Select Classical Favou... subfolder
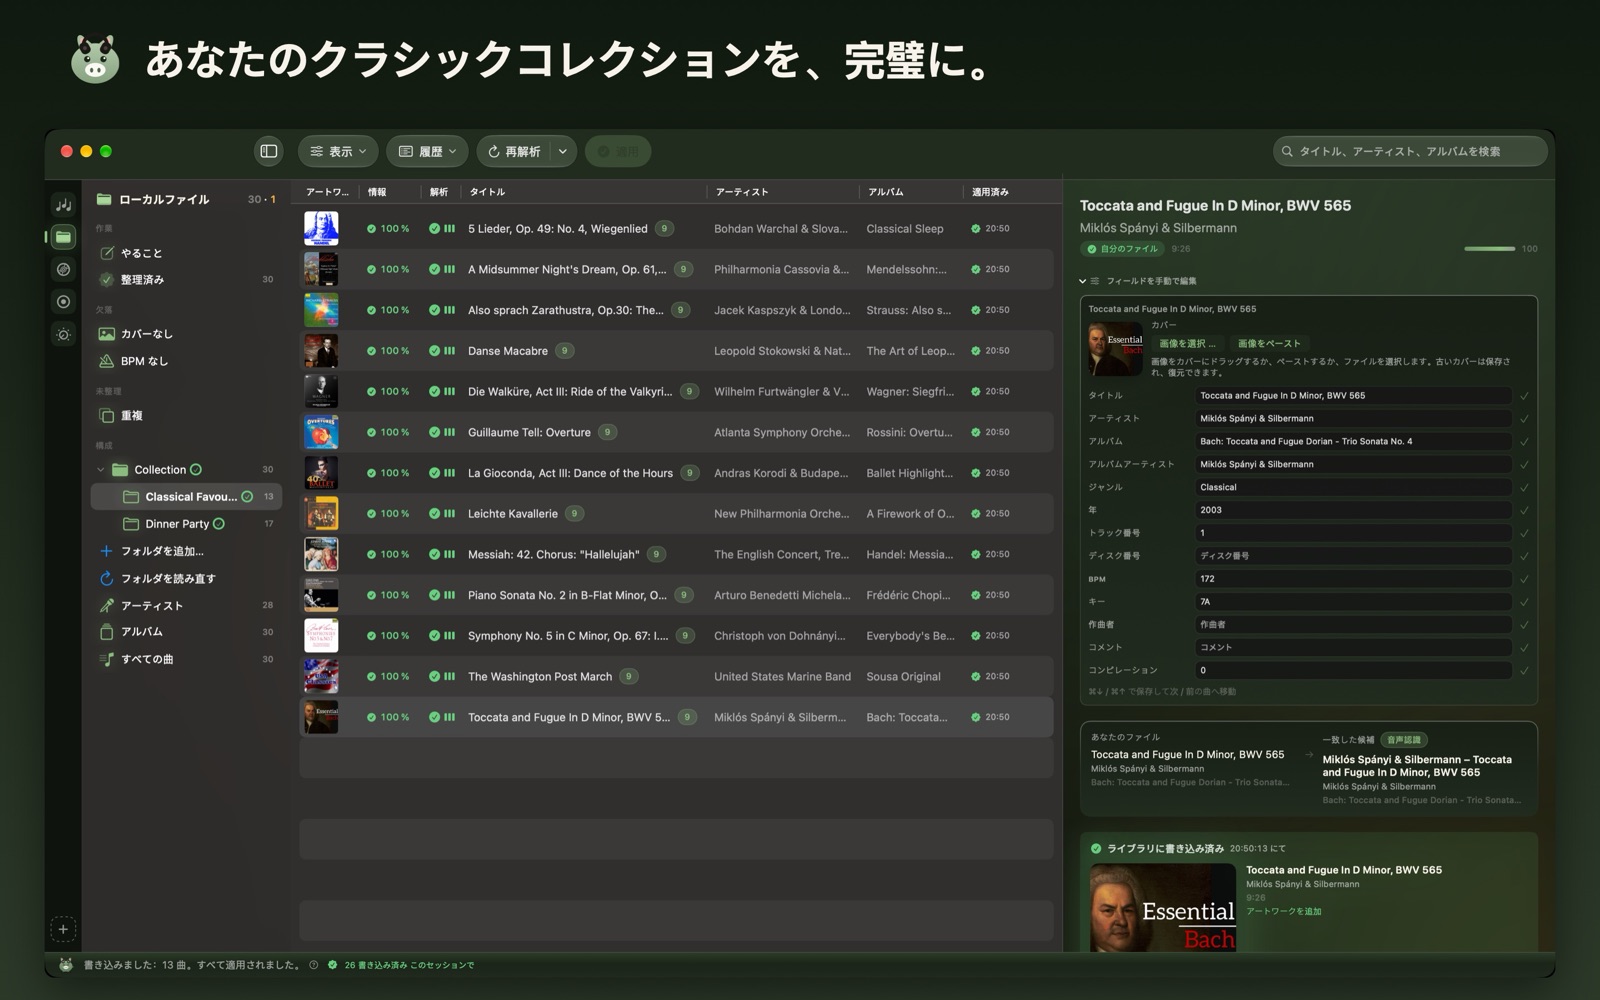1600x1000 pixels. click(x=186, y=497)
